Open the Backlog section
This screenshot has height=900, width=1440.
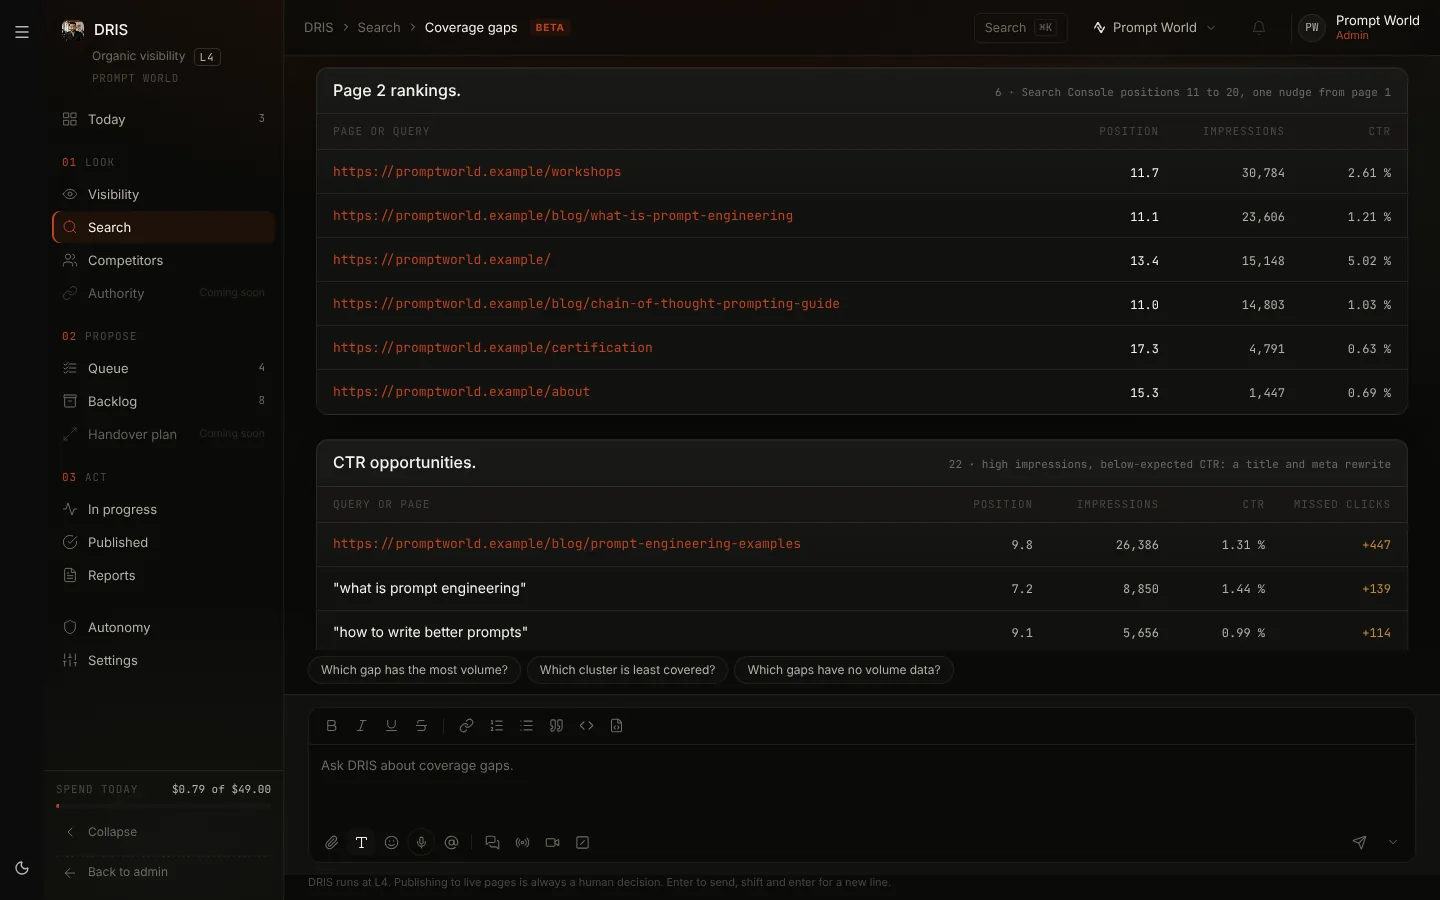click(164, 402)
